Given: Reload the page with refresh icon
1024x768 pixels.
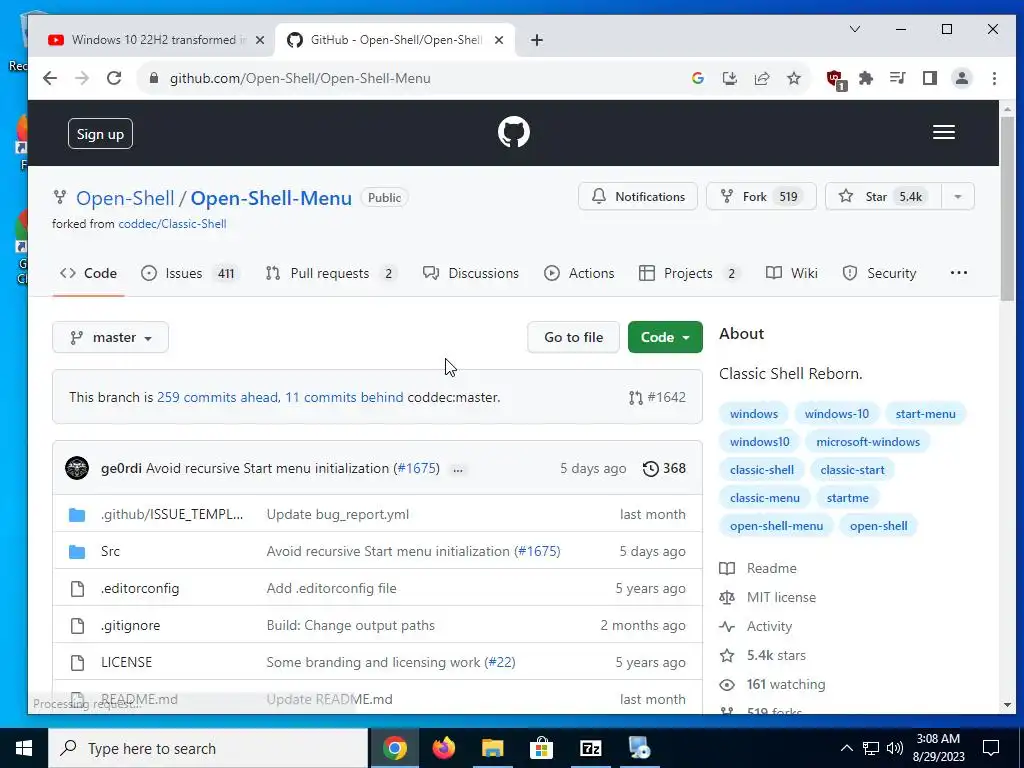Looking at the screenshot, I should (x=114, y=78).
